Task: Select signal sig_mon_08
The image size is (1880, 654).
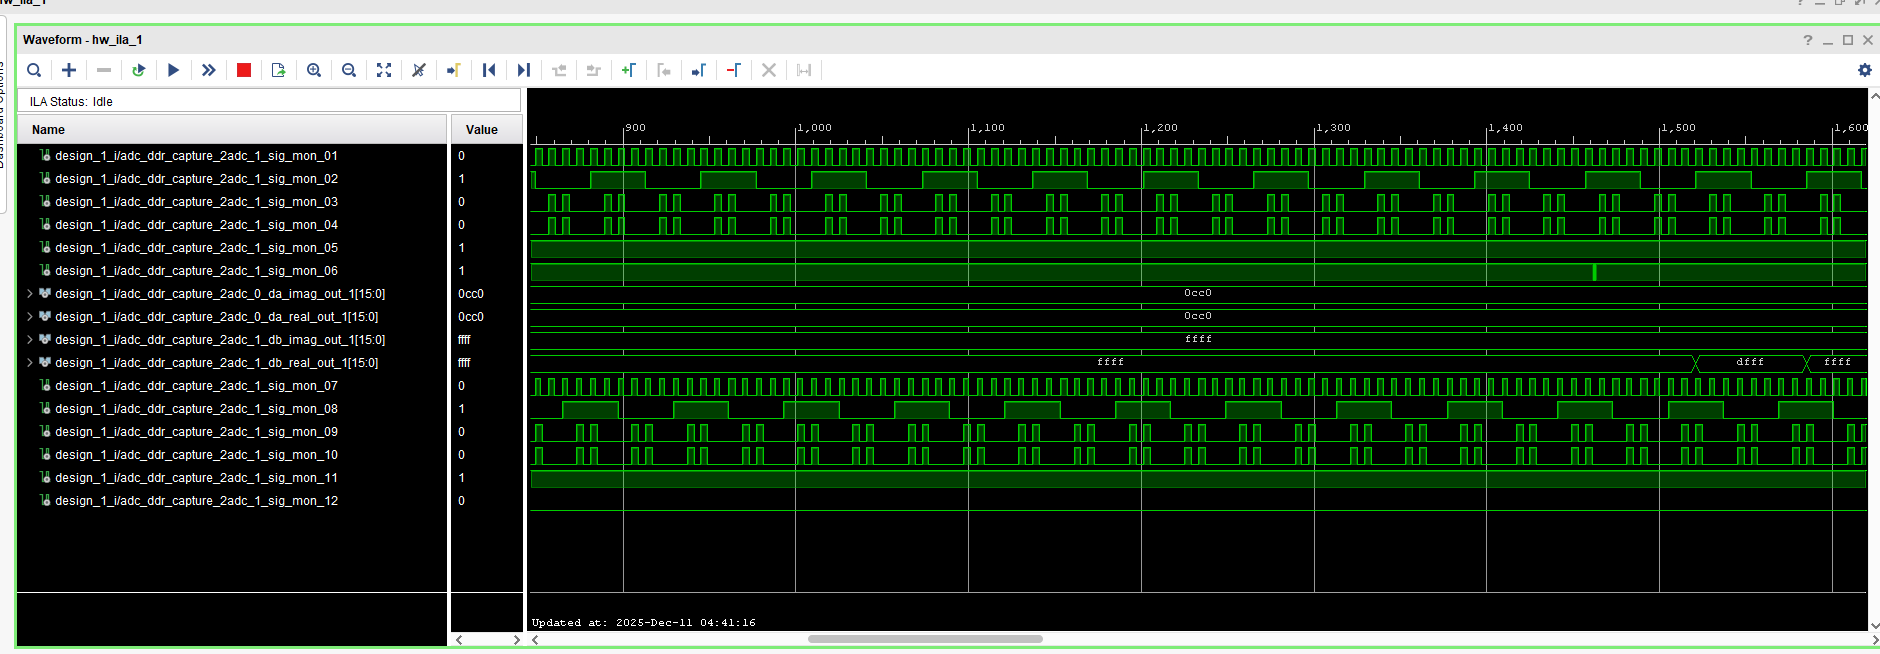Action: click(196, 409)
